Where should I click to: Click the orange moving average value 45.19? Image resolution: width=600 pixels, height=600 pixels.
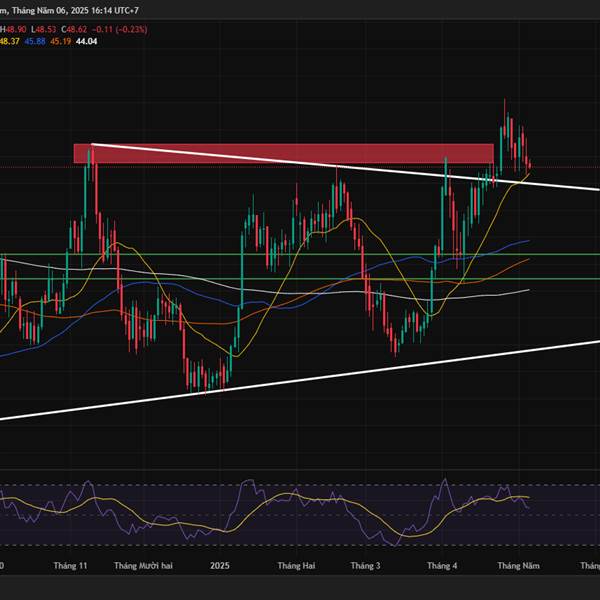[x=61, y=41]
